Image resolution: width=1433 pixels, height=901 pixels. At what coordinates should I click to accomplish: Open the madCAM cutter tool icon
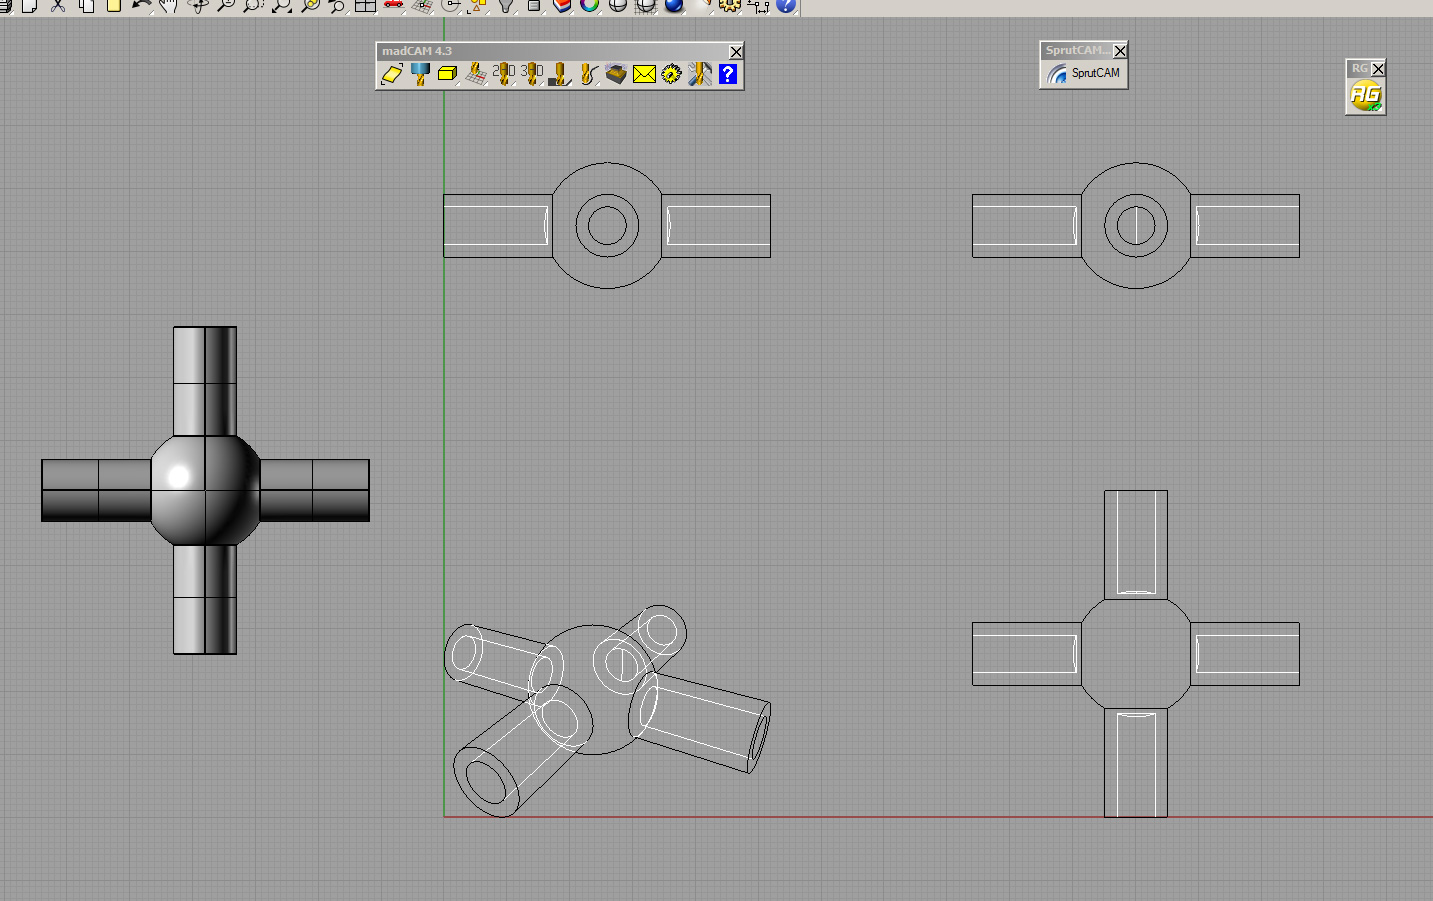420,74
